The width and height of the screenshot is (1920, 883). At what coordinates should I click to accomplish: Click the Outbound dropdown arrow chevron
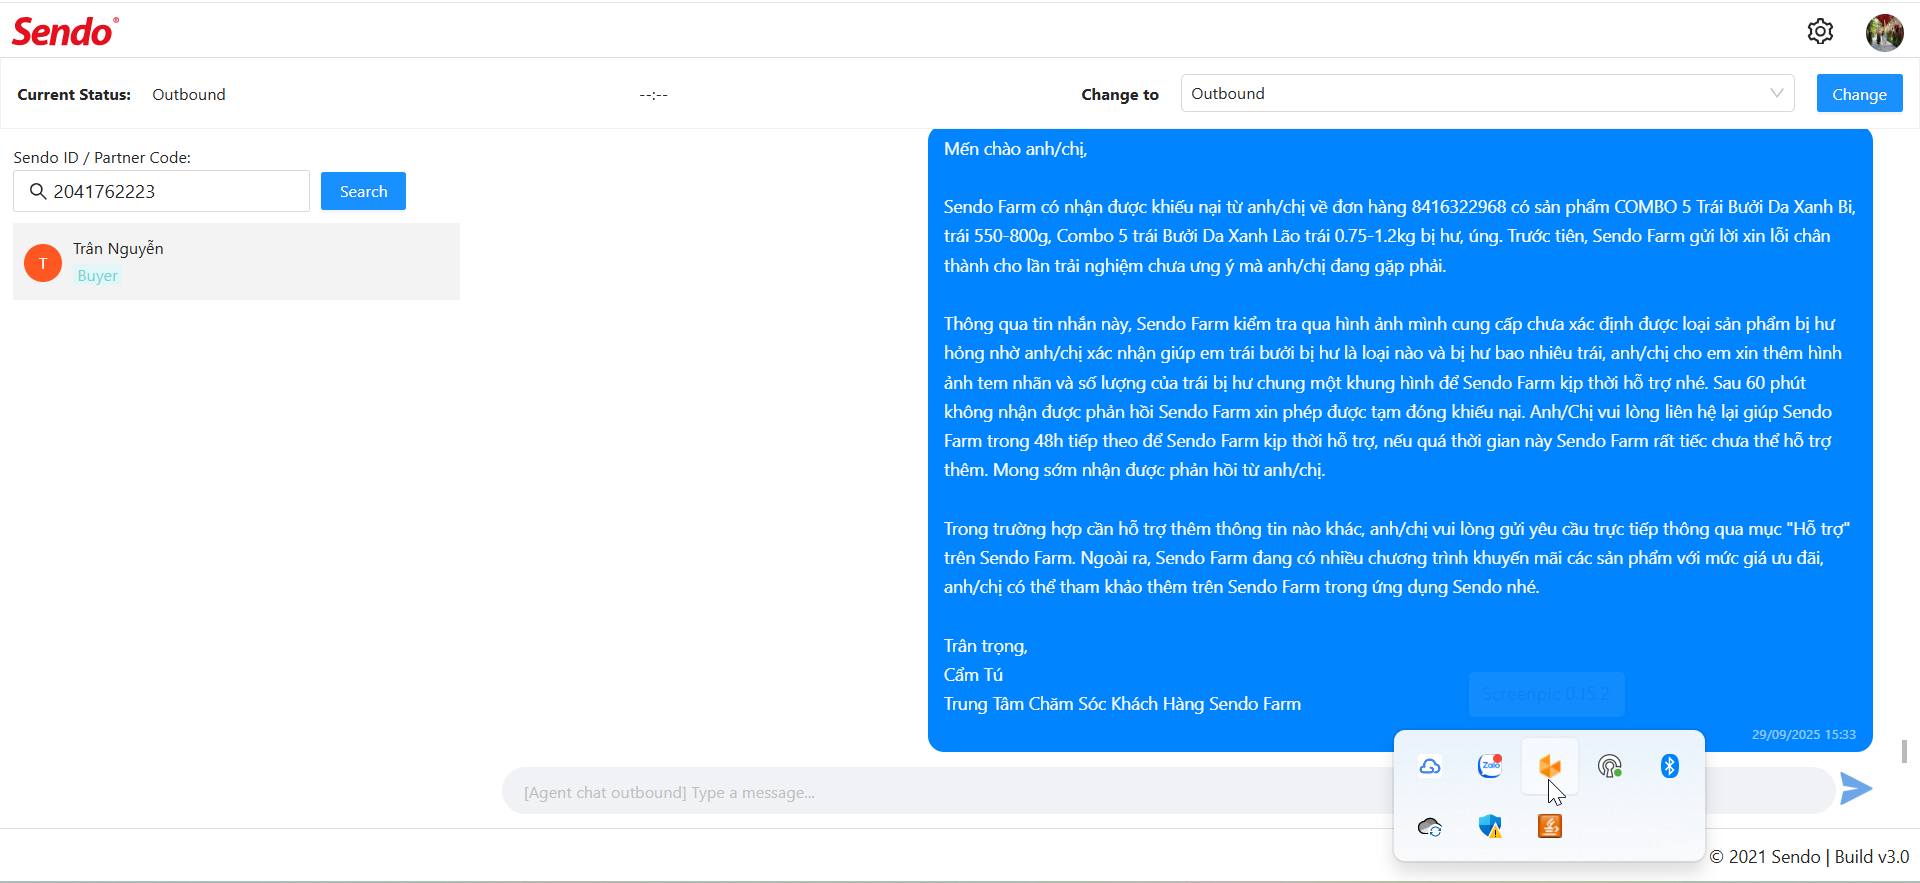[x=1776, y=93]
